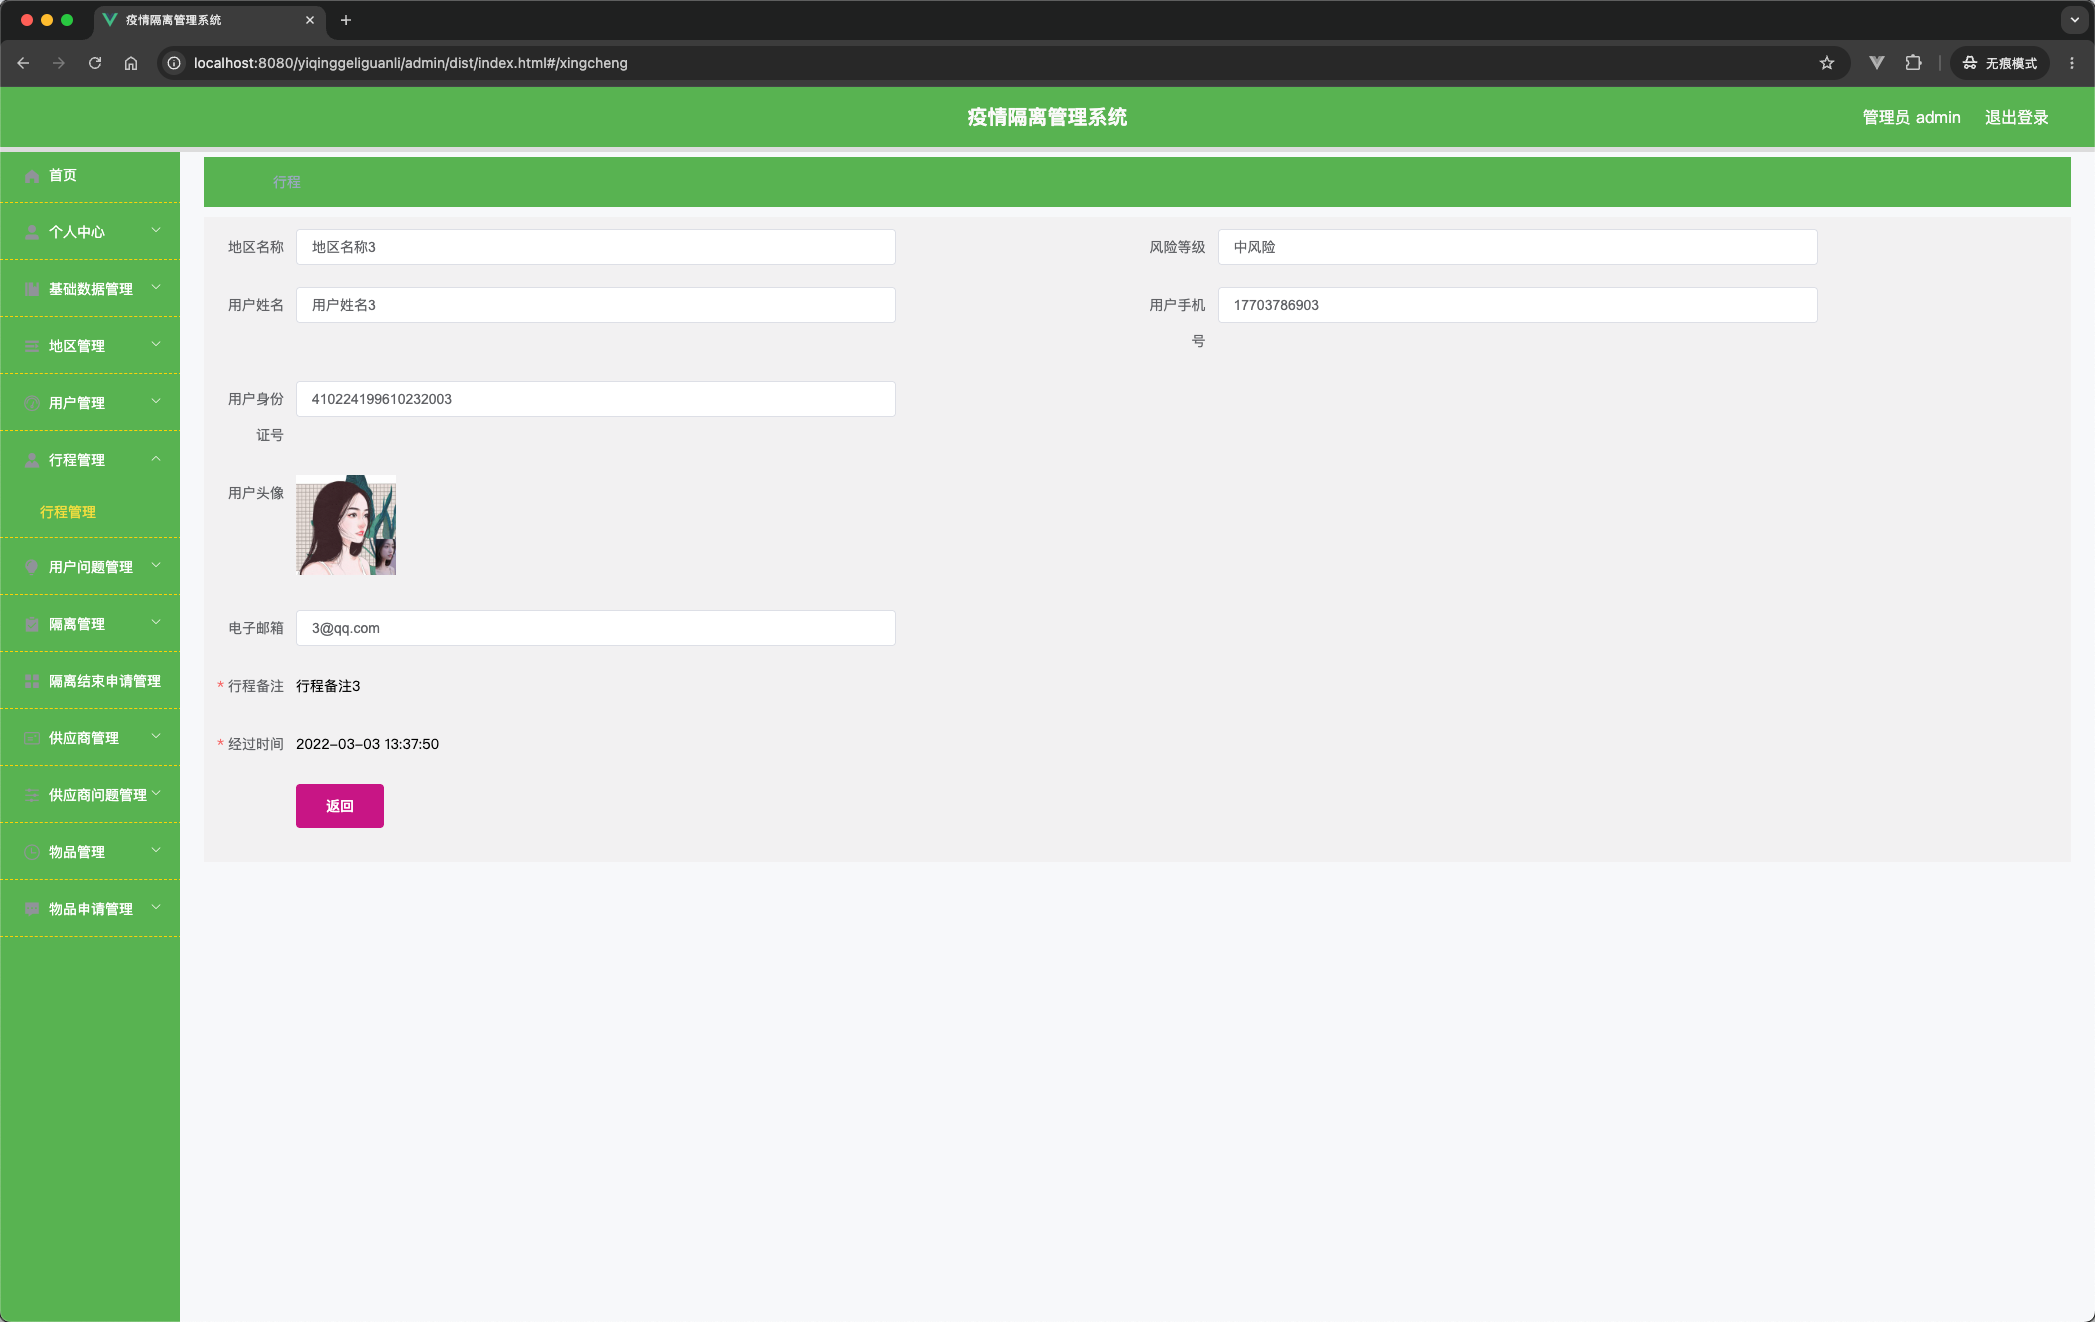Screen dimensions: 2095x1322
Task: Open the 供应商问题管理 menu
Action: (x=90, y=796)
